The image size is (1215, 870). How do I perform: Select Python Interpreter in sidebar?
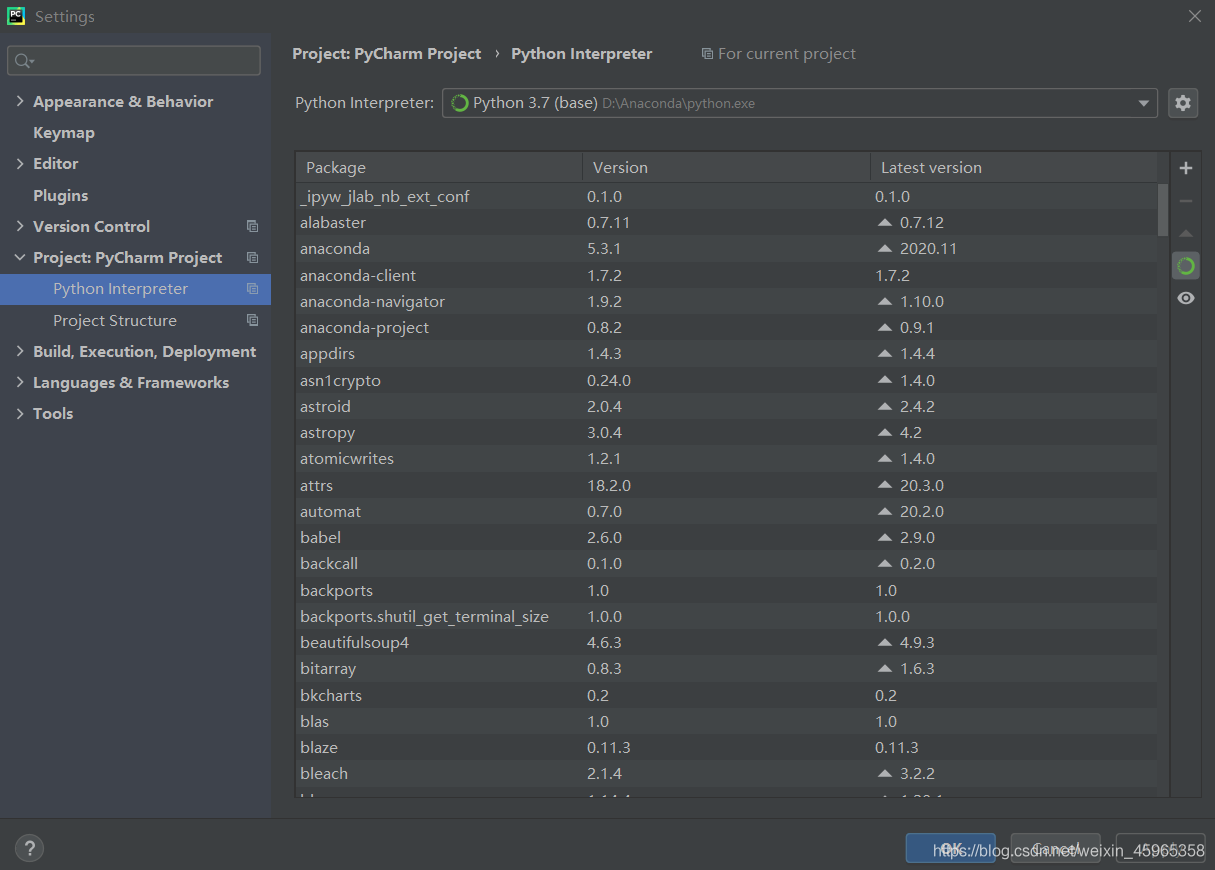coord(135,289)
